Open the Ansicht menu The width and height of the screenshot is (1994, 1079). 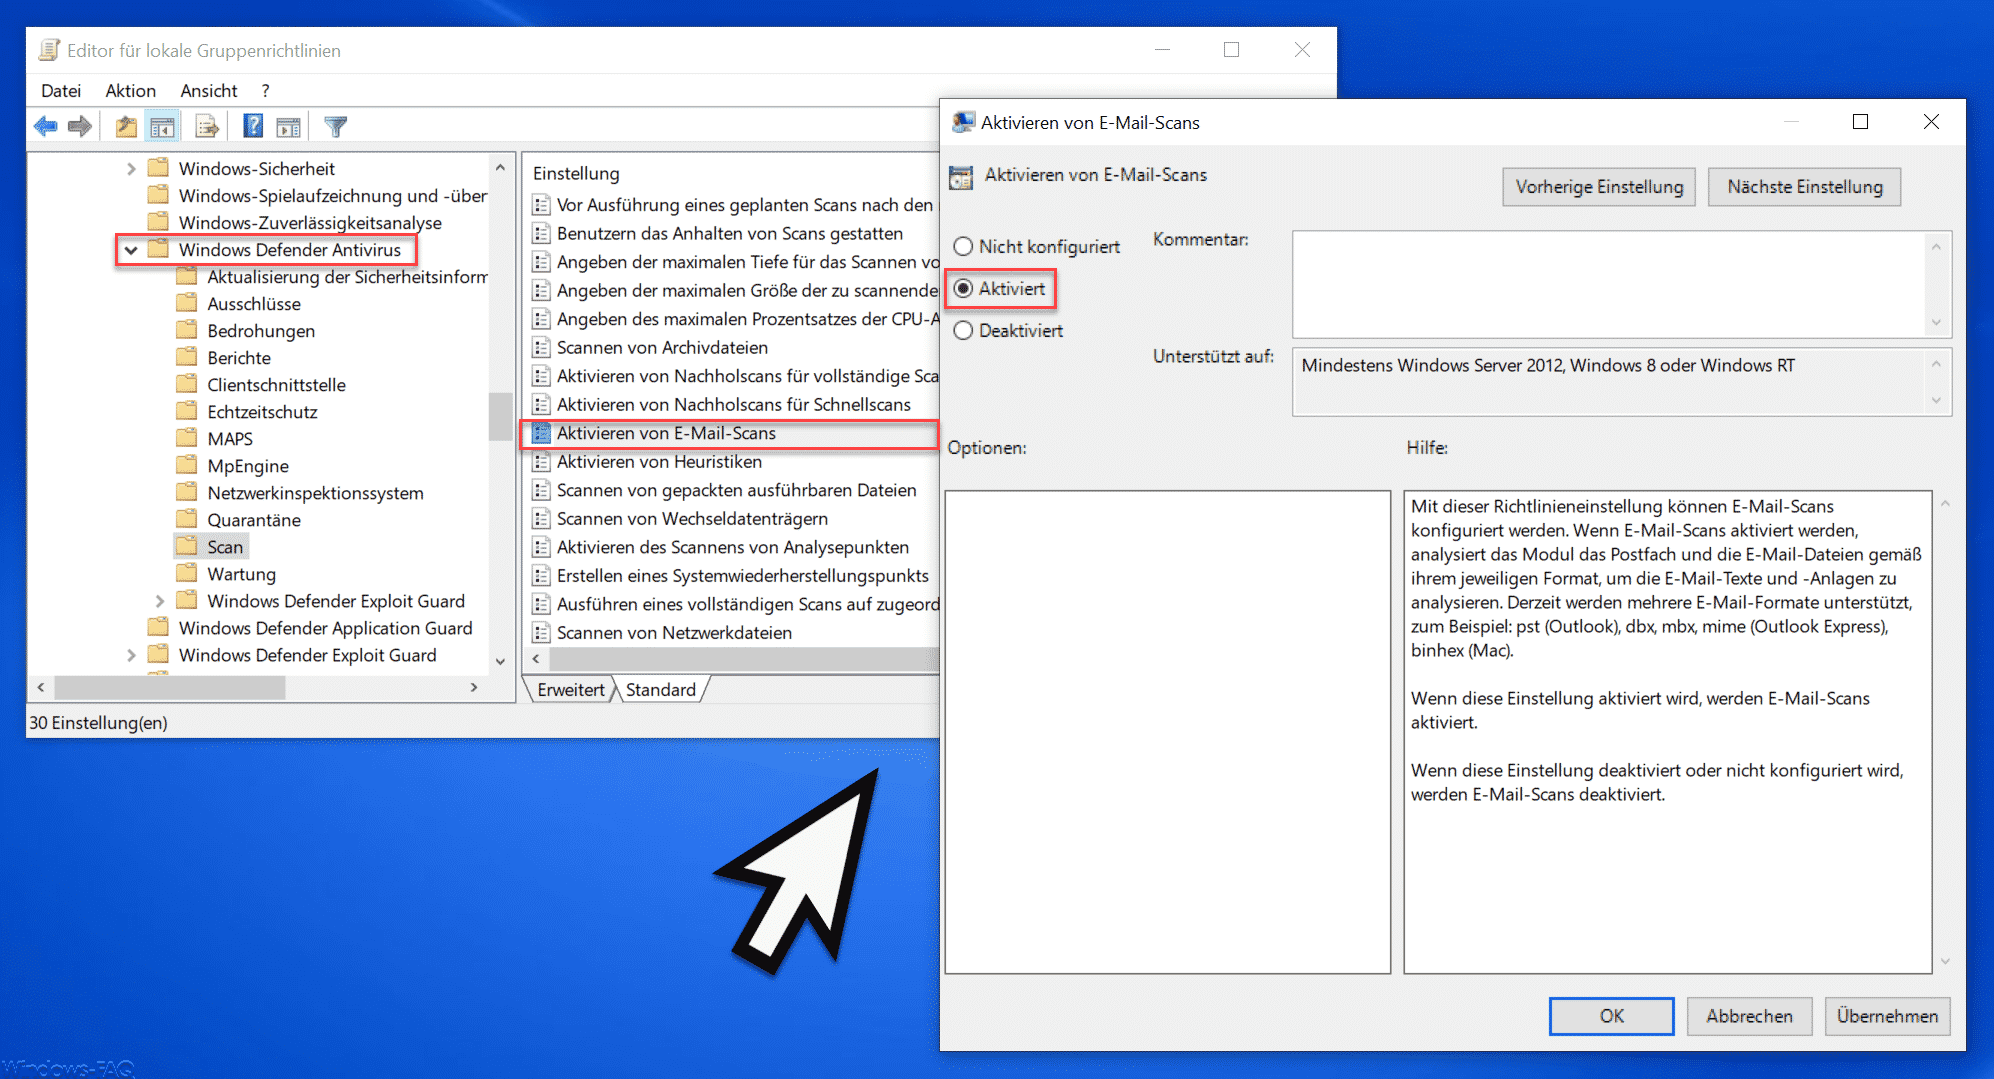[x=209, y=90]
